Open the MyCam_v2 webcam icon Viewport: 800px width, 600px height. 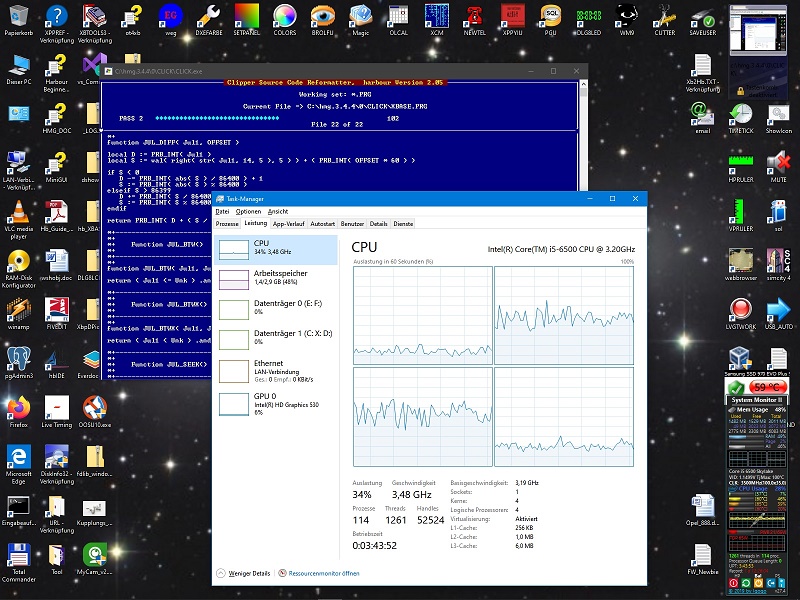94,559
